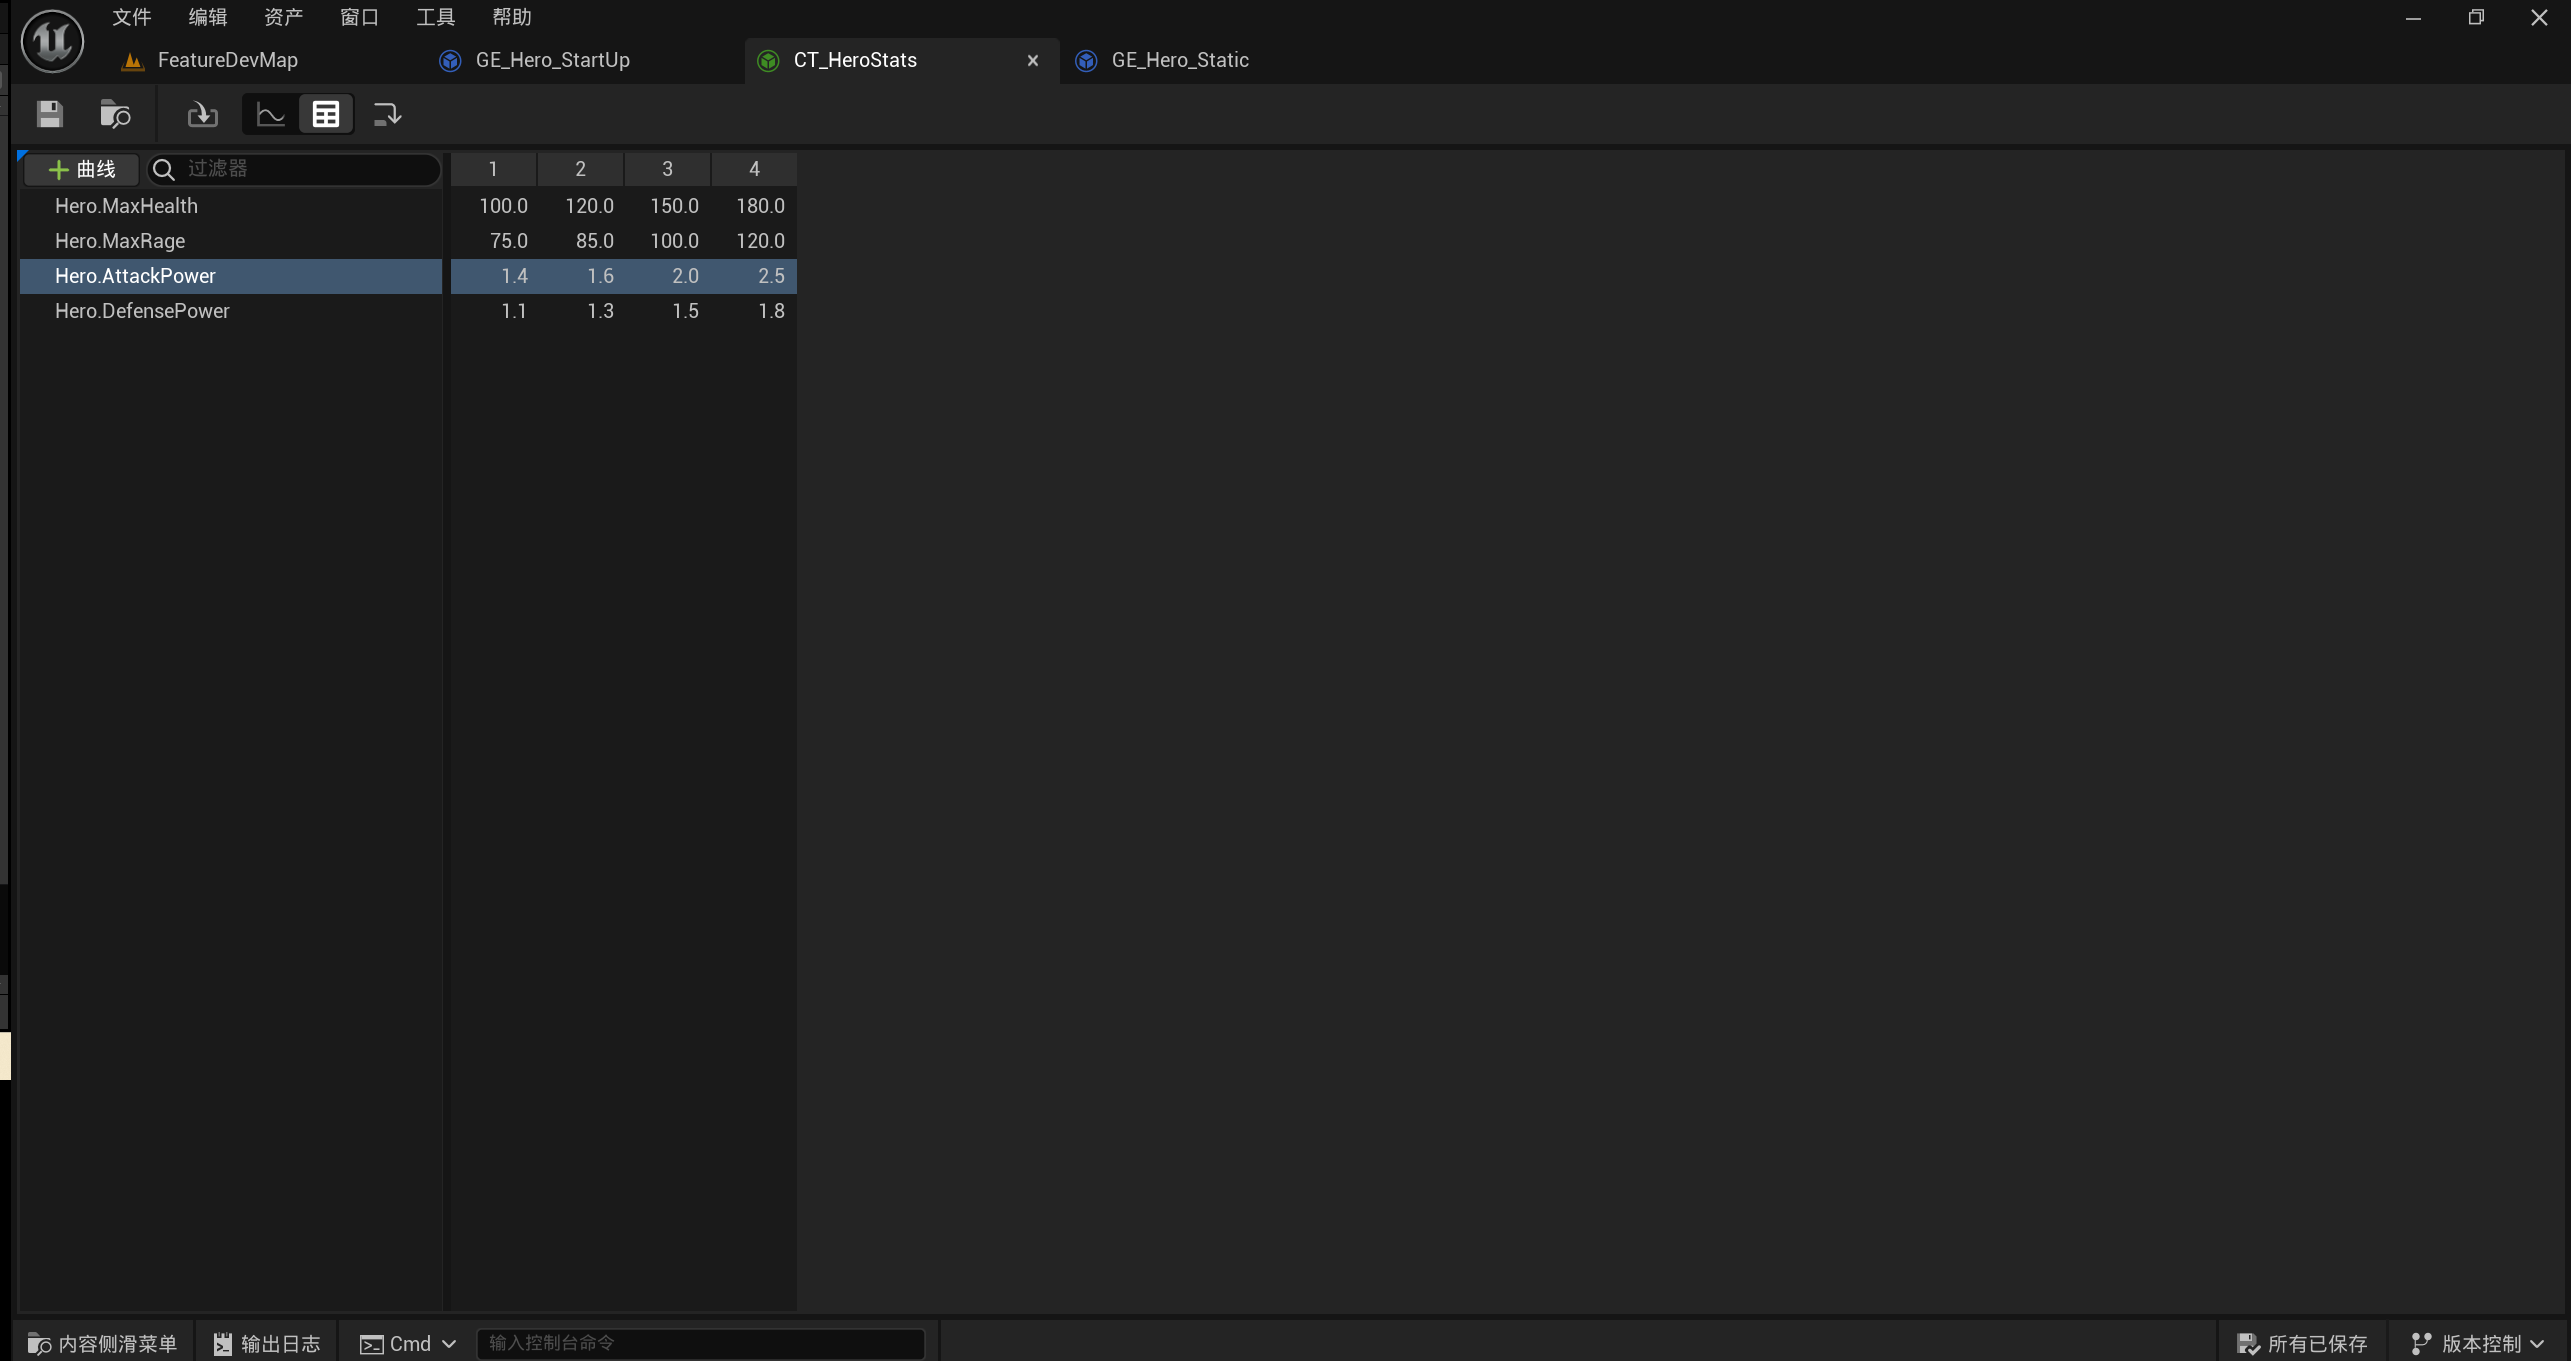Open the 工具 menu

pyautogui.click(x=435, y=17)
